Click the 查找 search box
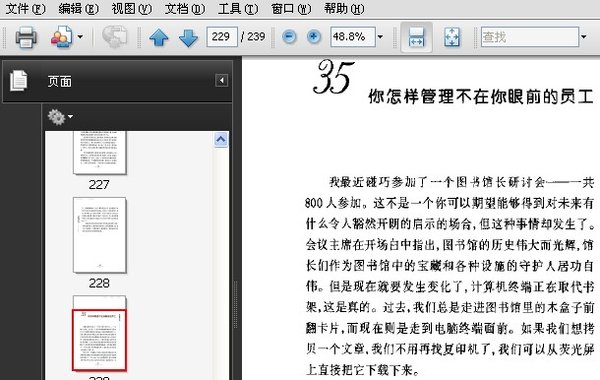Viewport: 600px width, 380px height. 530,37
